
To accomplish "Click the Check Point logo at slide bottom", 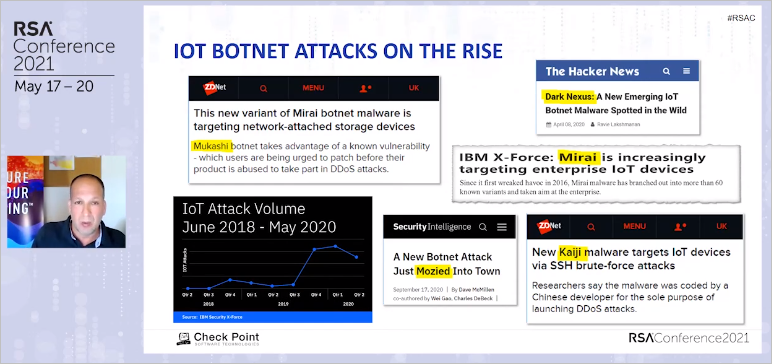I will click(218, 338).
